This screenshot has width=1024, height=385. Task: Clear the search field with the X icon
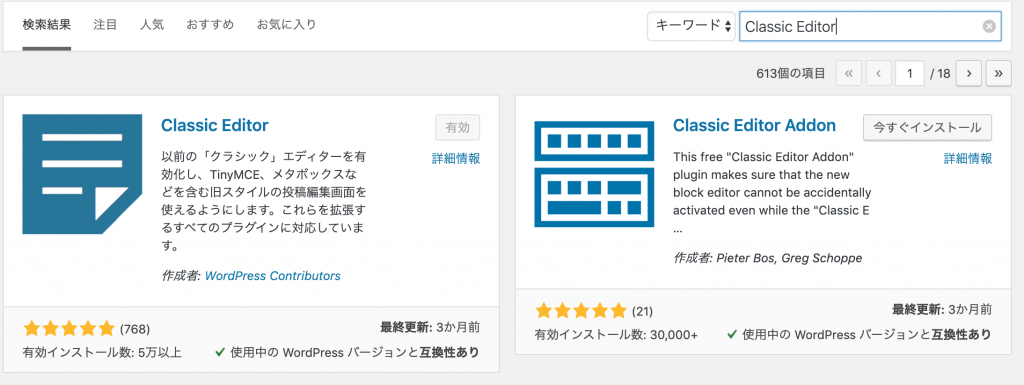pos(989,27)
